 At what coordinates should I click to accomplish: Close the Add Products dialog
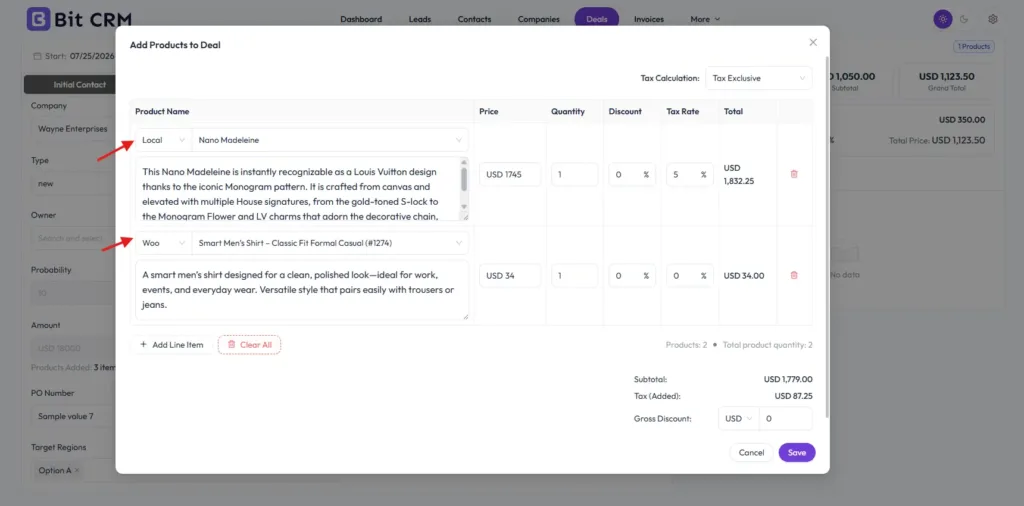coord(813,42)
